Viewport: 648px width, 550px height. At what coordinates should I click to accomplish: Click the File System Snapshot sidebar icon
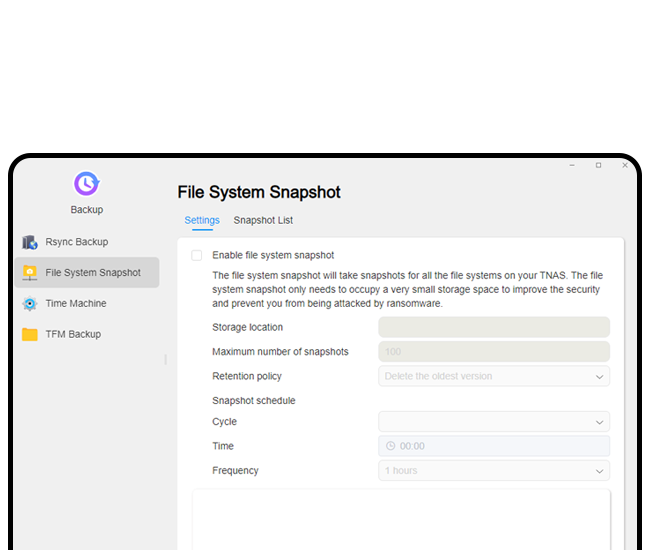tap(29, 273)
